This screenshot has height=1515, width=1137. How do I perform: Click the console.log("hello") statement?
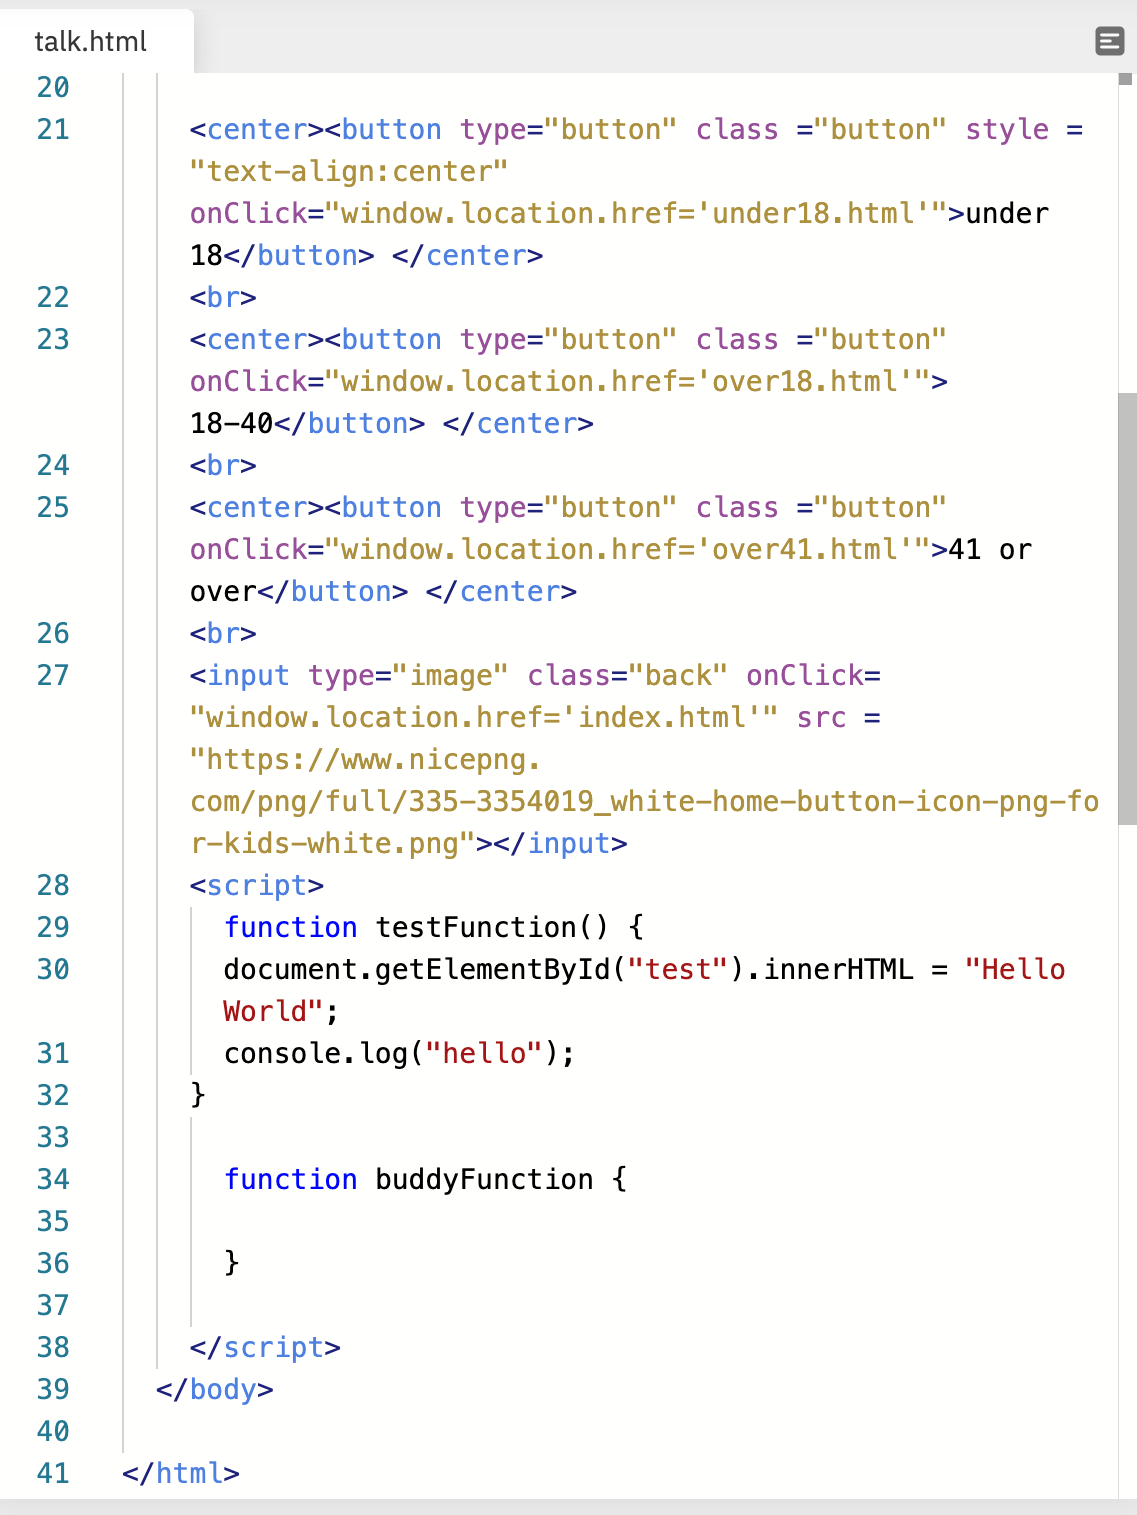(x=399, y=1053)
